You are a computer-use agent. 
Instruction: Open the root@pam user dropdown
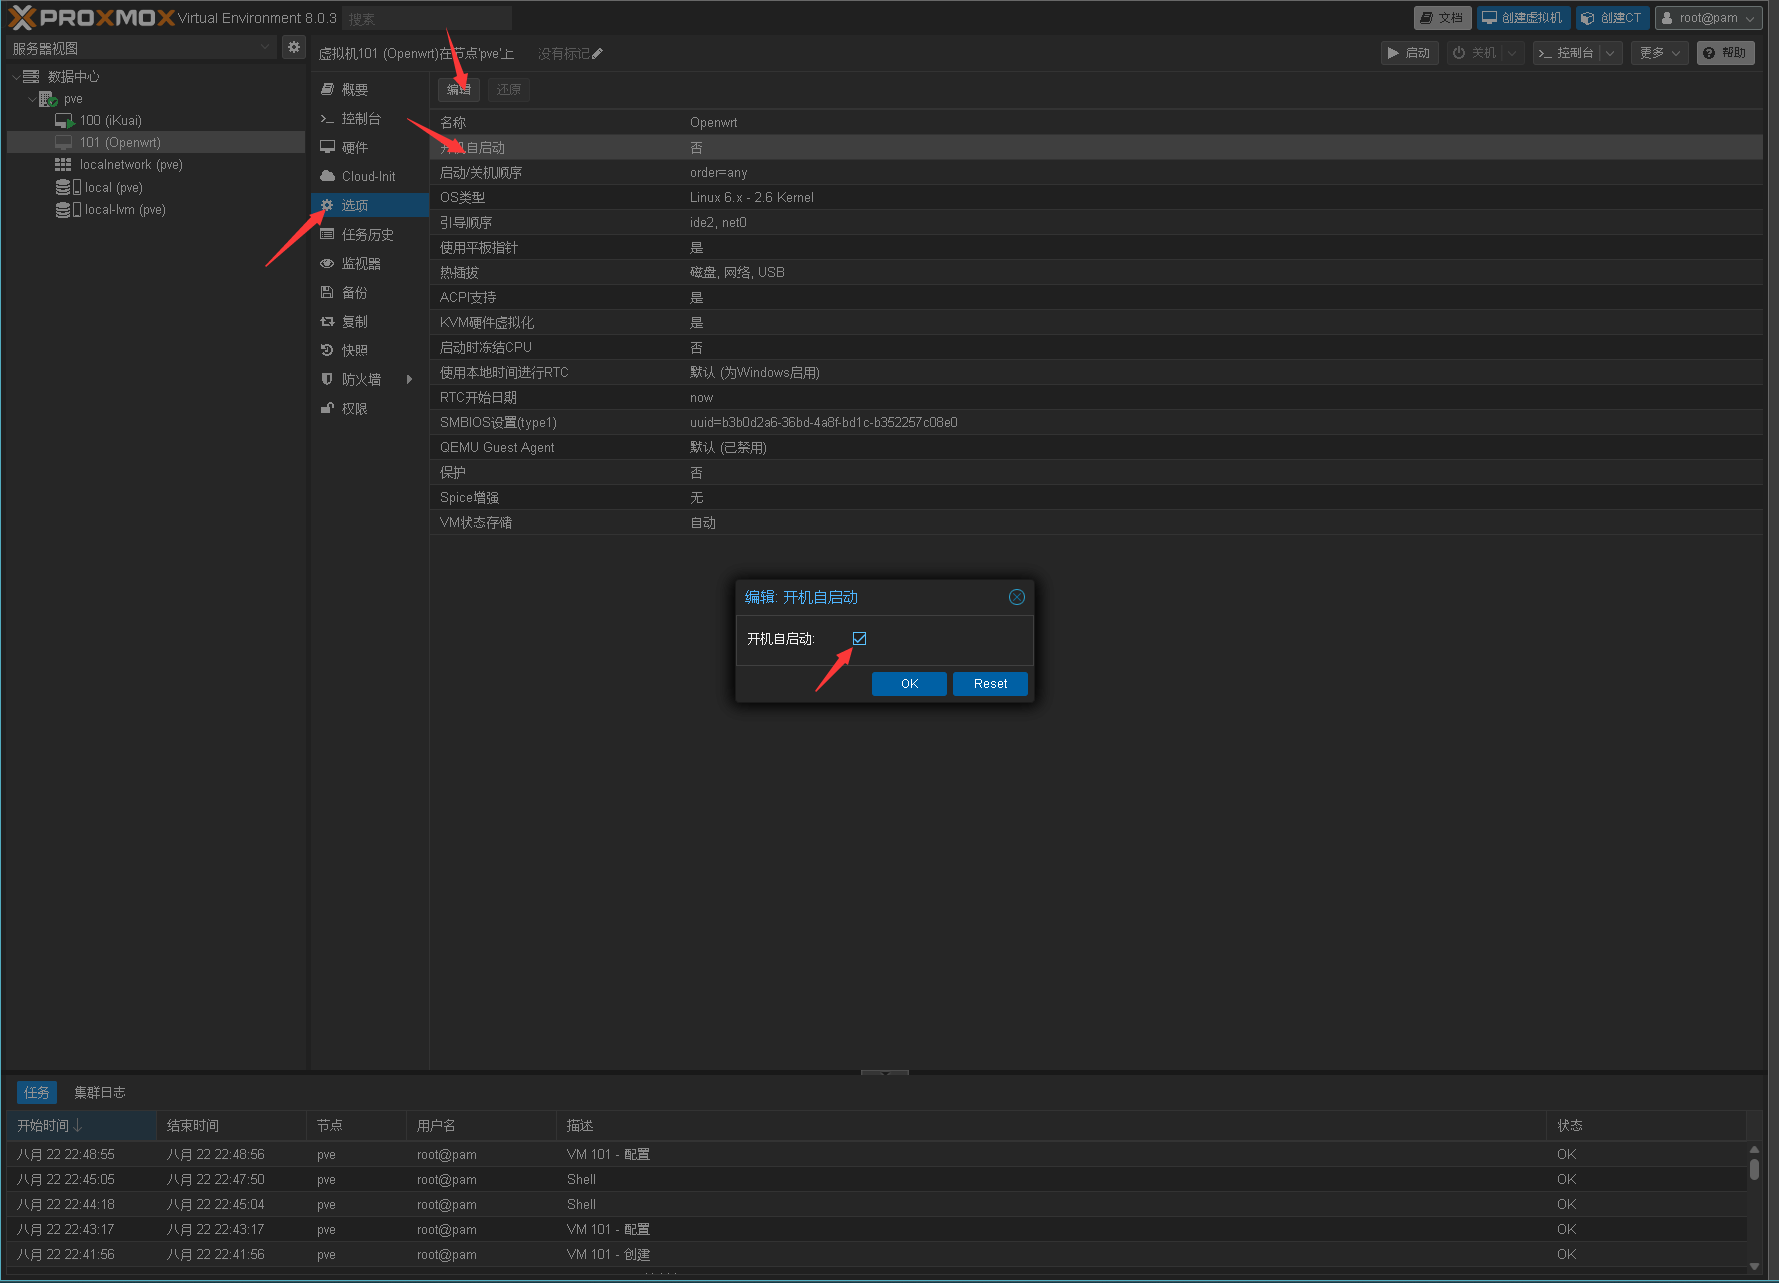[x=1708, y=18]
